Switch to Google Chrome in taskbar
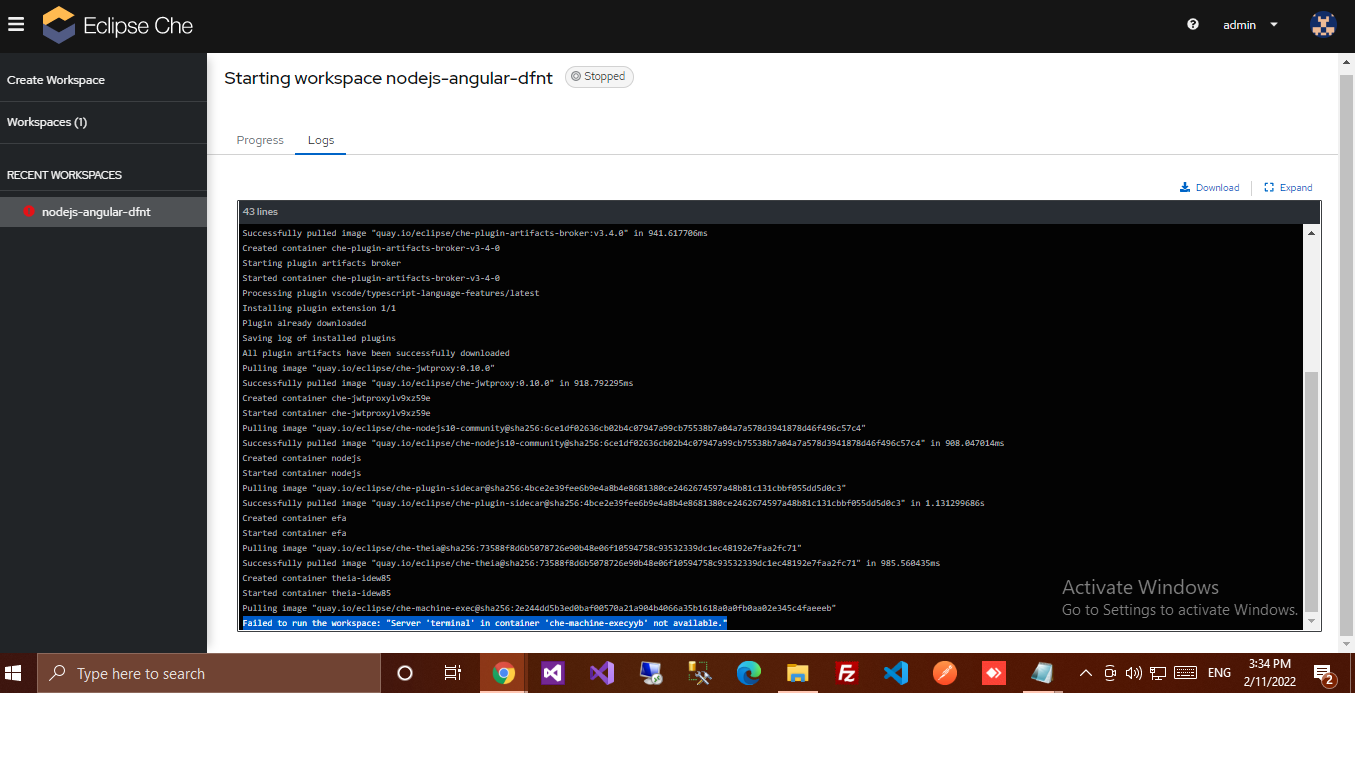The width and height of the screenshot is (1366, 768). tap(503, 673)
